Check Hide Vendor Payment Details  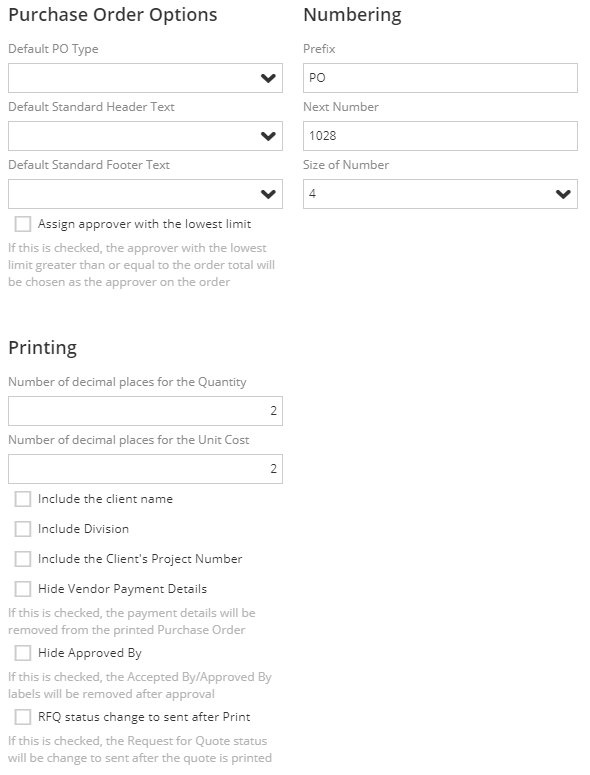coord(23,589)
